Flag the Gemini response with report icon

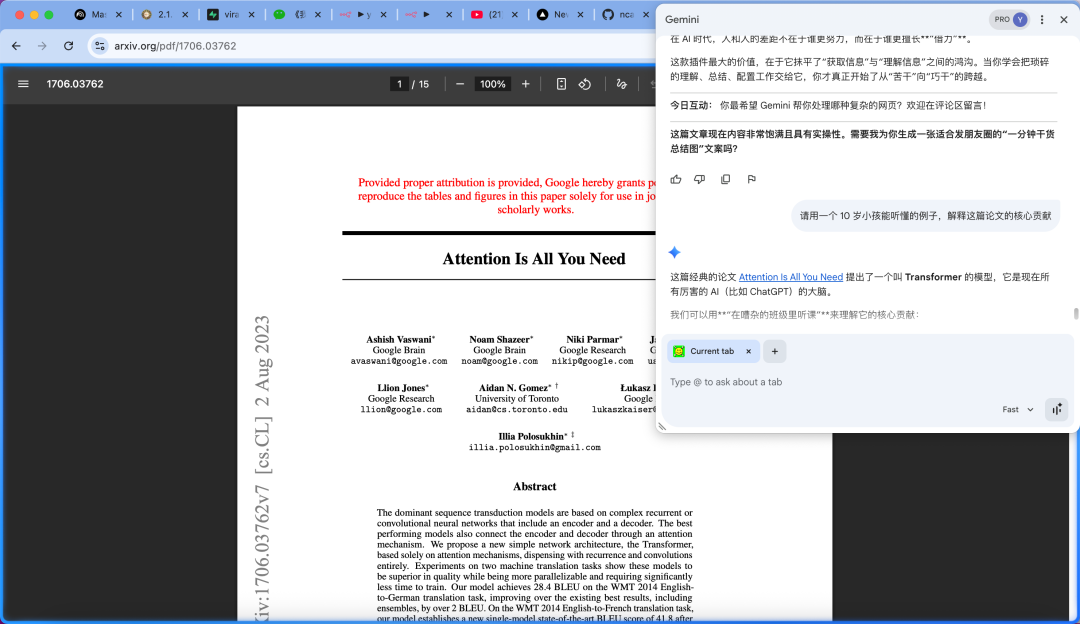click(751, 179)
